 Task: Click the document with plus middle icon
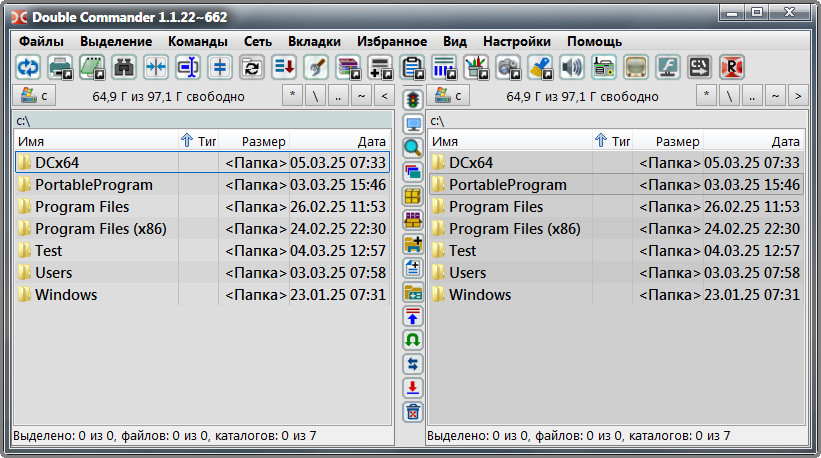[x=413, y=269]
